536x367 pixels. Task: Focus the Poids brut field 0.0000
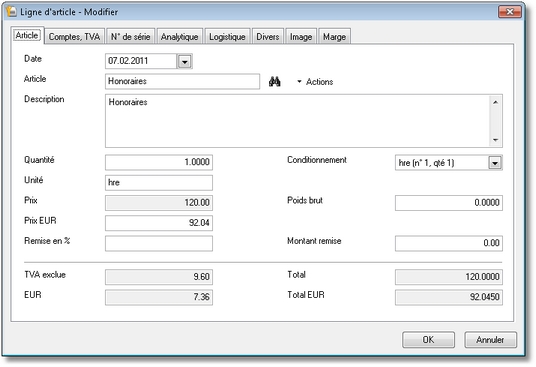click(x=448, y=203)
